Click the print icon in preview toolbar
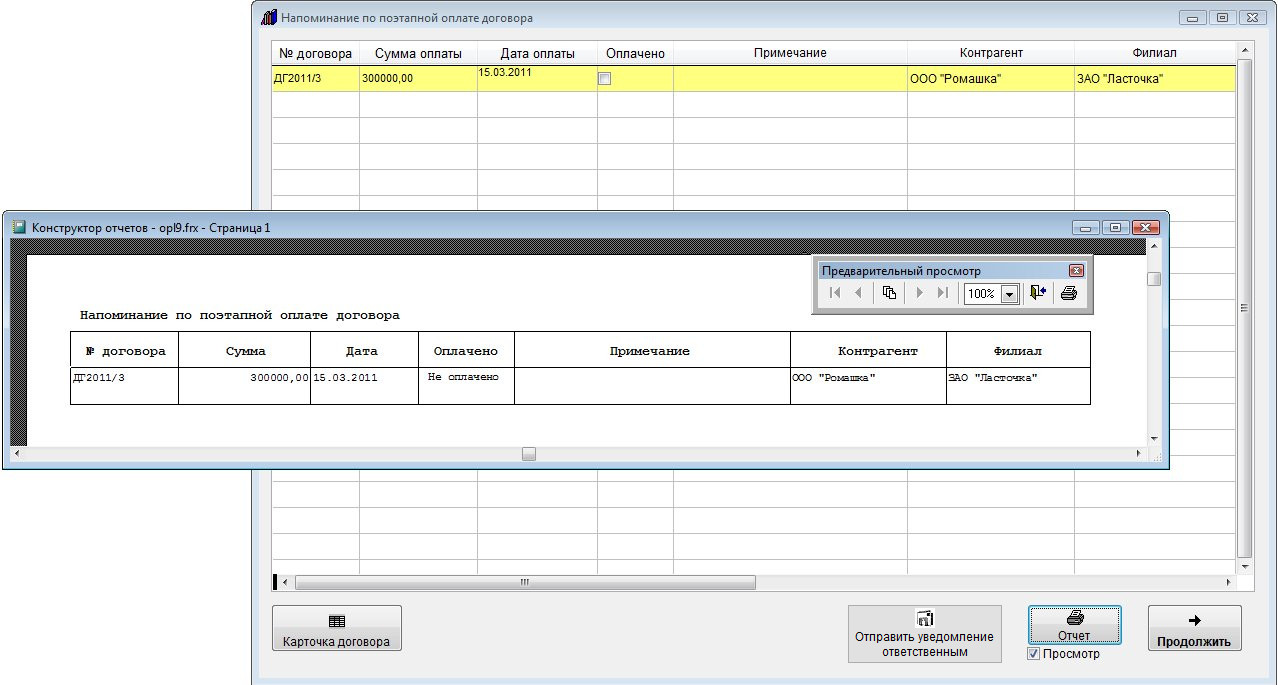Screen dimensions: 1278x685 (1068, 293)
